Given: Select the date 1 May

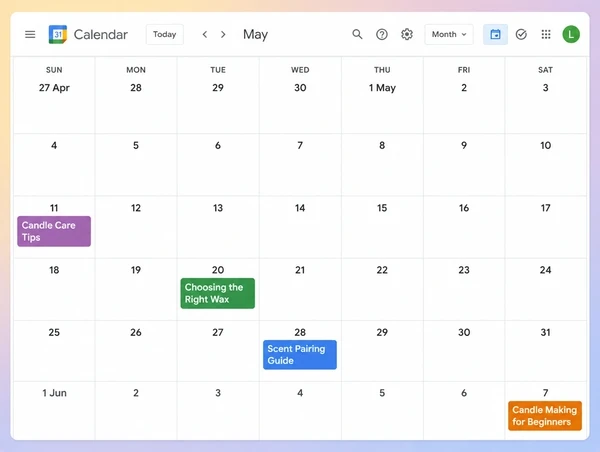Looking at the screenshot, I should coord(382,88).
